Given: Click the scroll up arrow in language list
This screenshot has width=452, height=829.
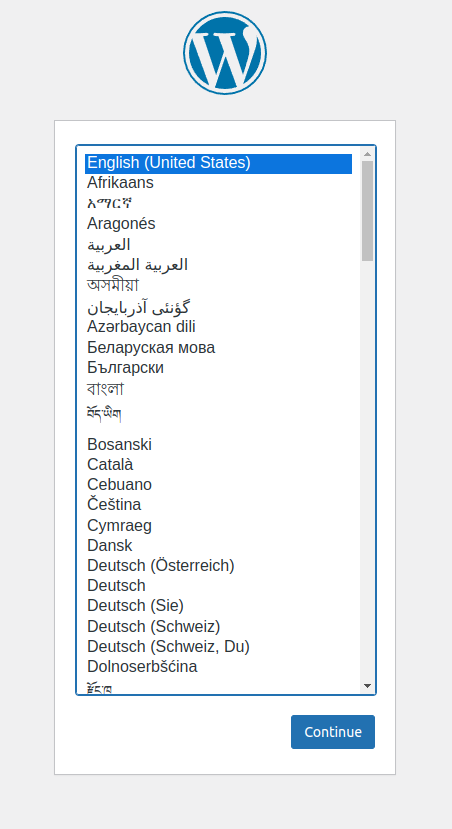Looking at the screenshot, I should tap(367, 154).
